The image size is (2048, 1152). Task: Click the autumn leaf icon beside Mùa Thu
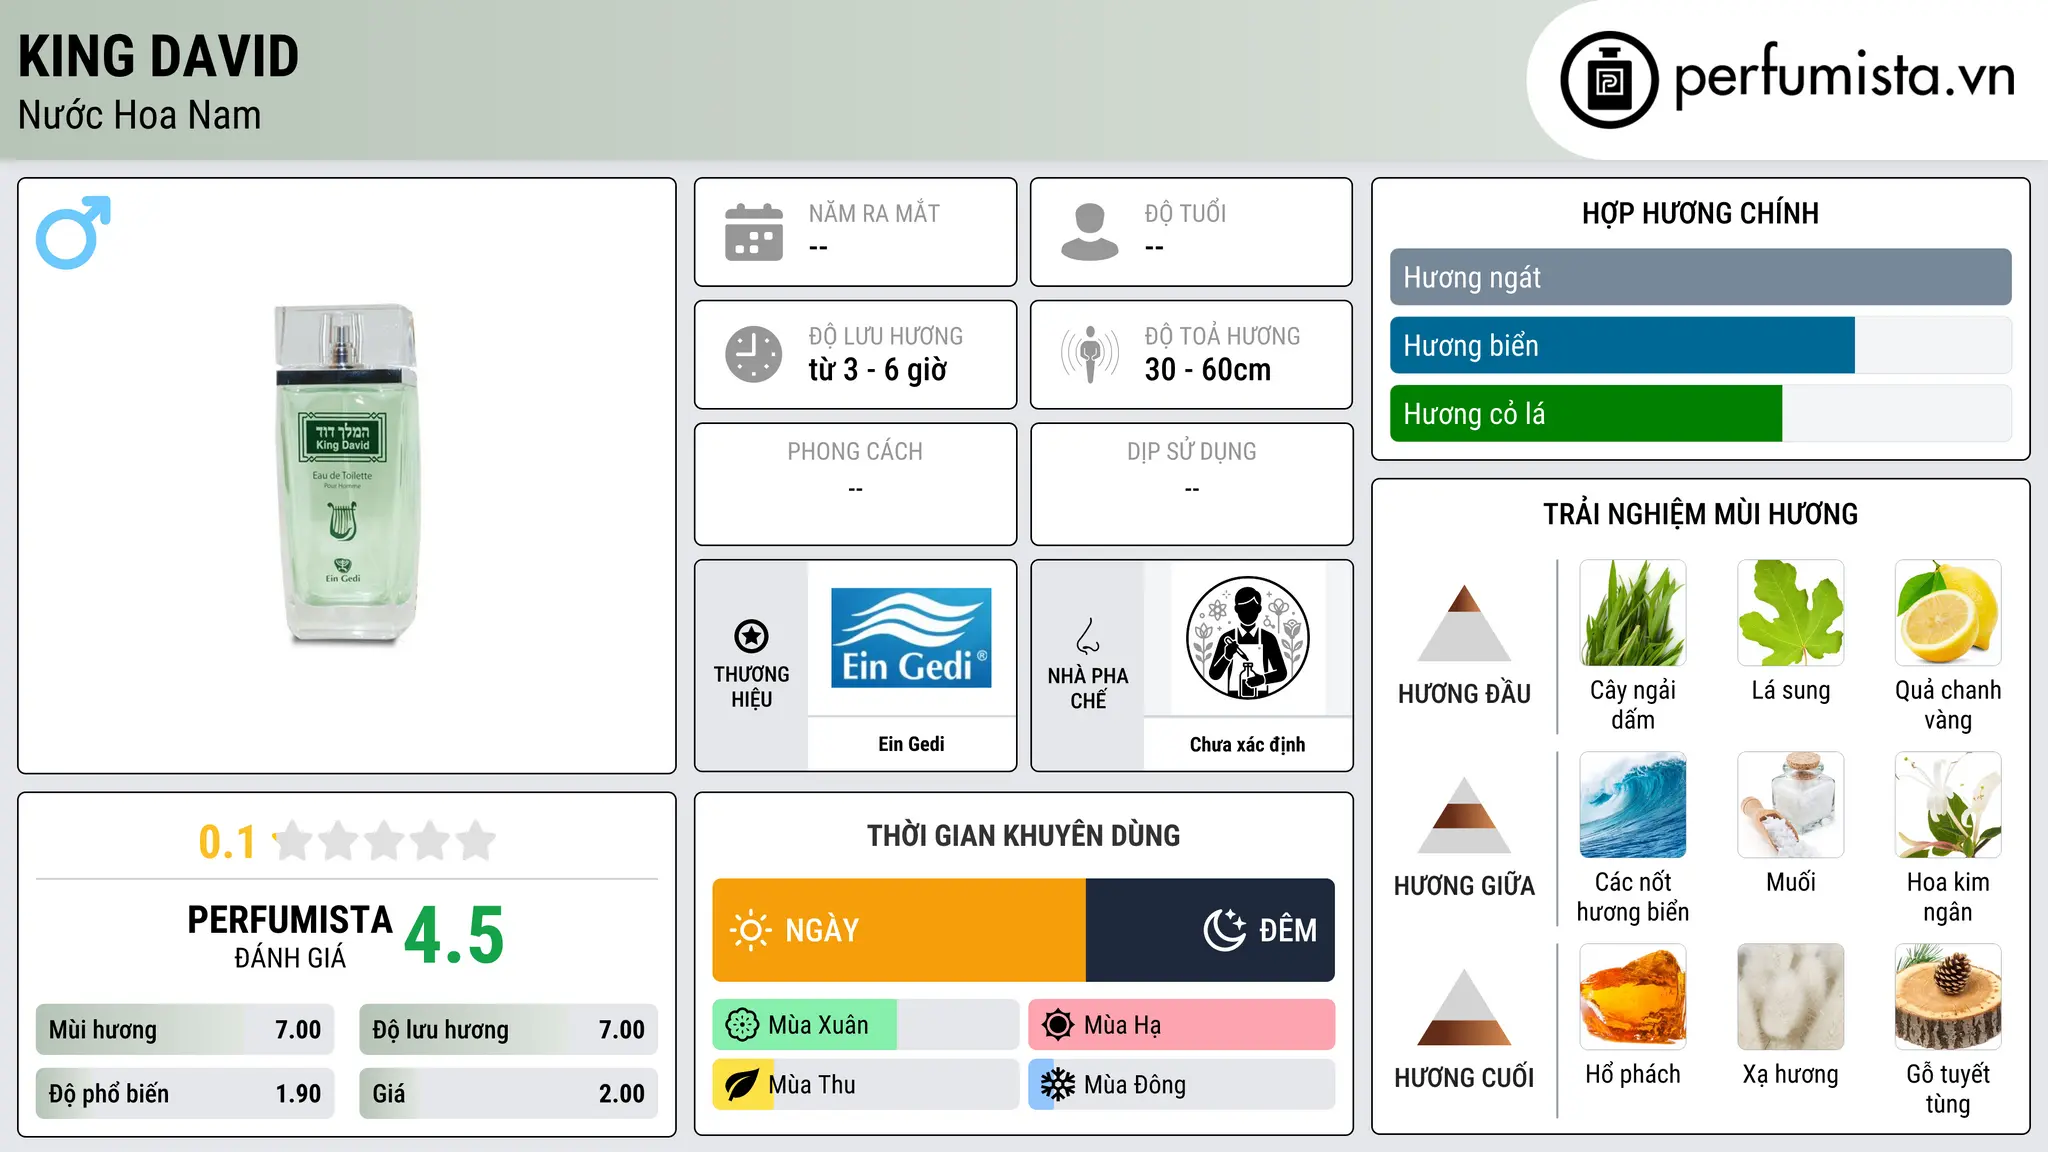tap(742, 1085)
